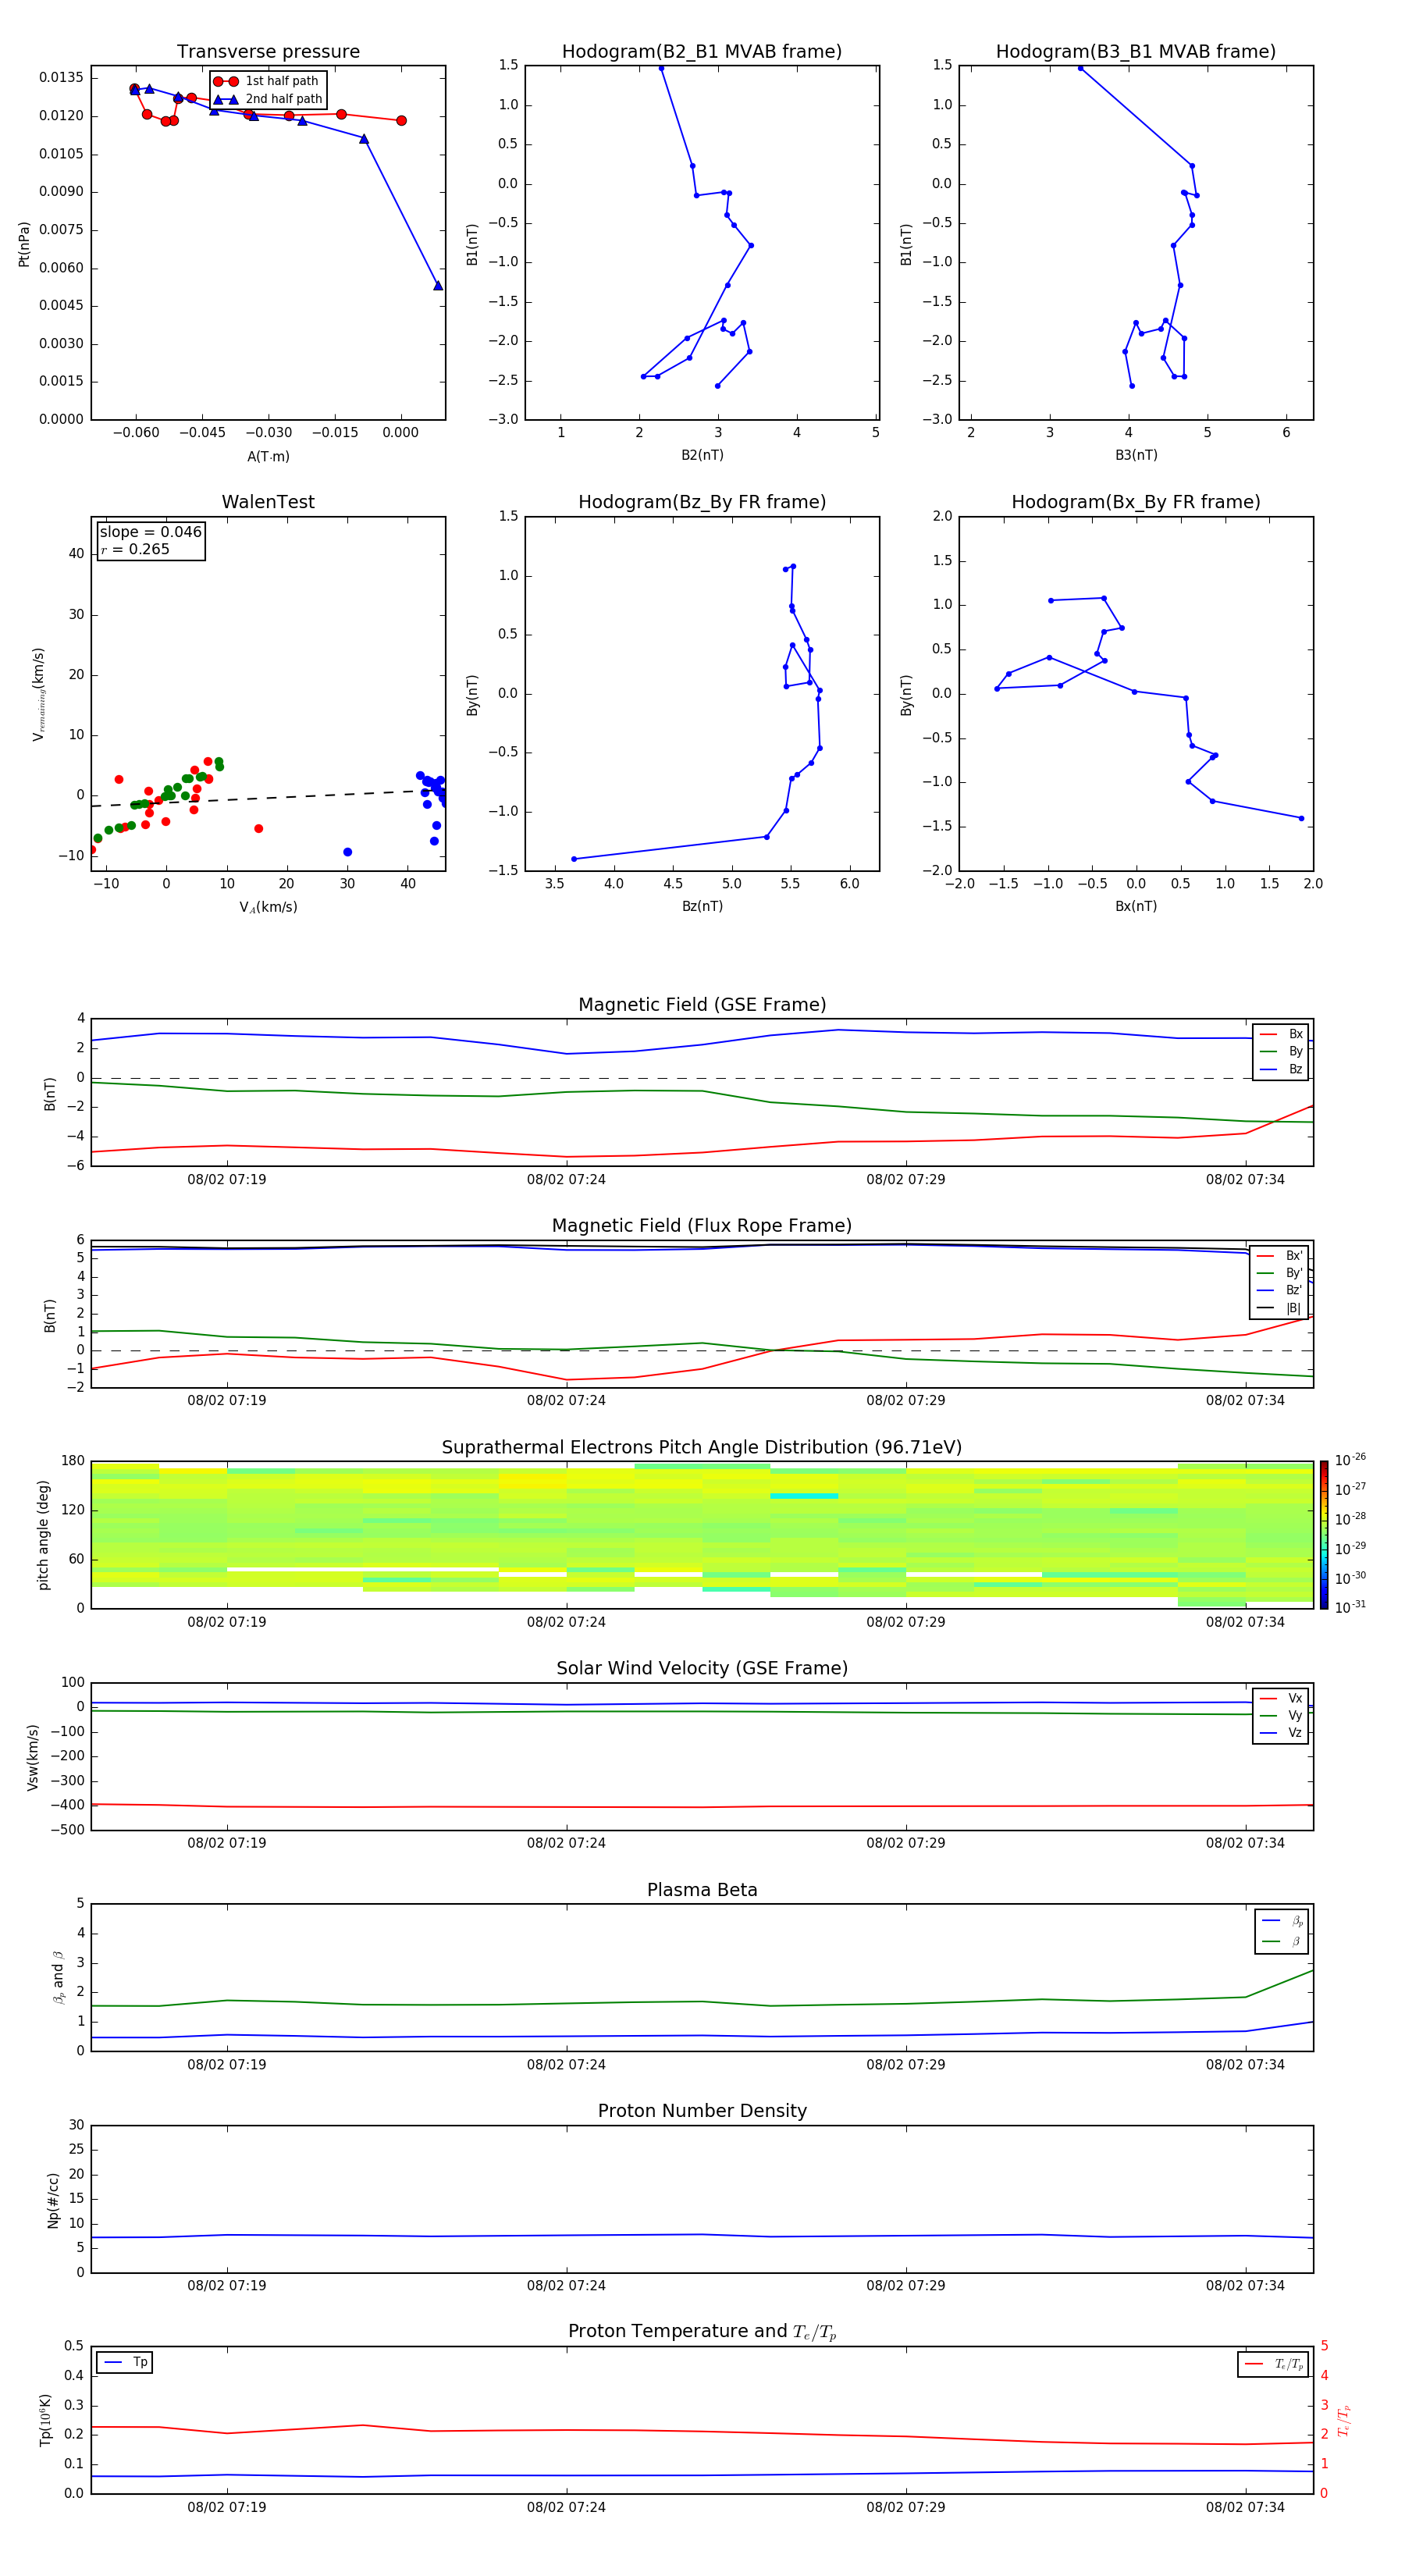The width and height of the screenshot is (1405, 2576).
Task: Click the last blue triangle point in Transverse pressure plot
Action: [x=438, y=286]
